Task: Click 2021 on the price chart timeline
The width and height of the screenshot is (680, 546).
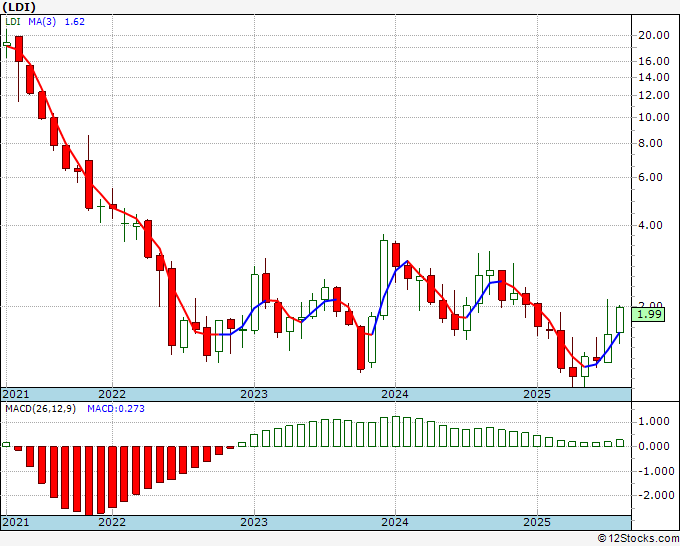Action: pos(16,394)
